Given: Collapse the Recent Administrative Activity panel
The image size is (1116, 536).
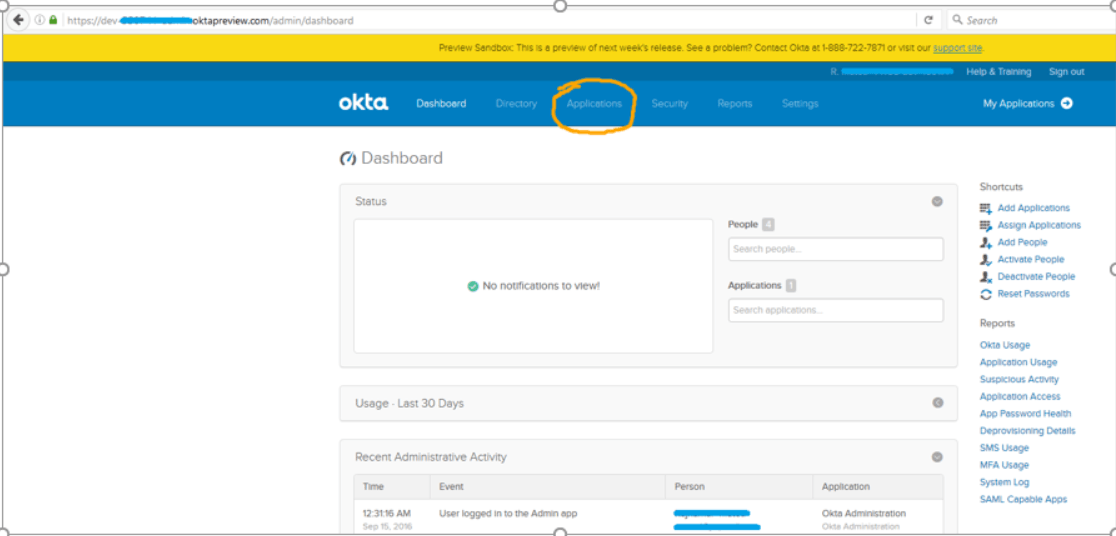Looking at the screenshot, I should [x=937, y=457].
